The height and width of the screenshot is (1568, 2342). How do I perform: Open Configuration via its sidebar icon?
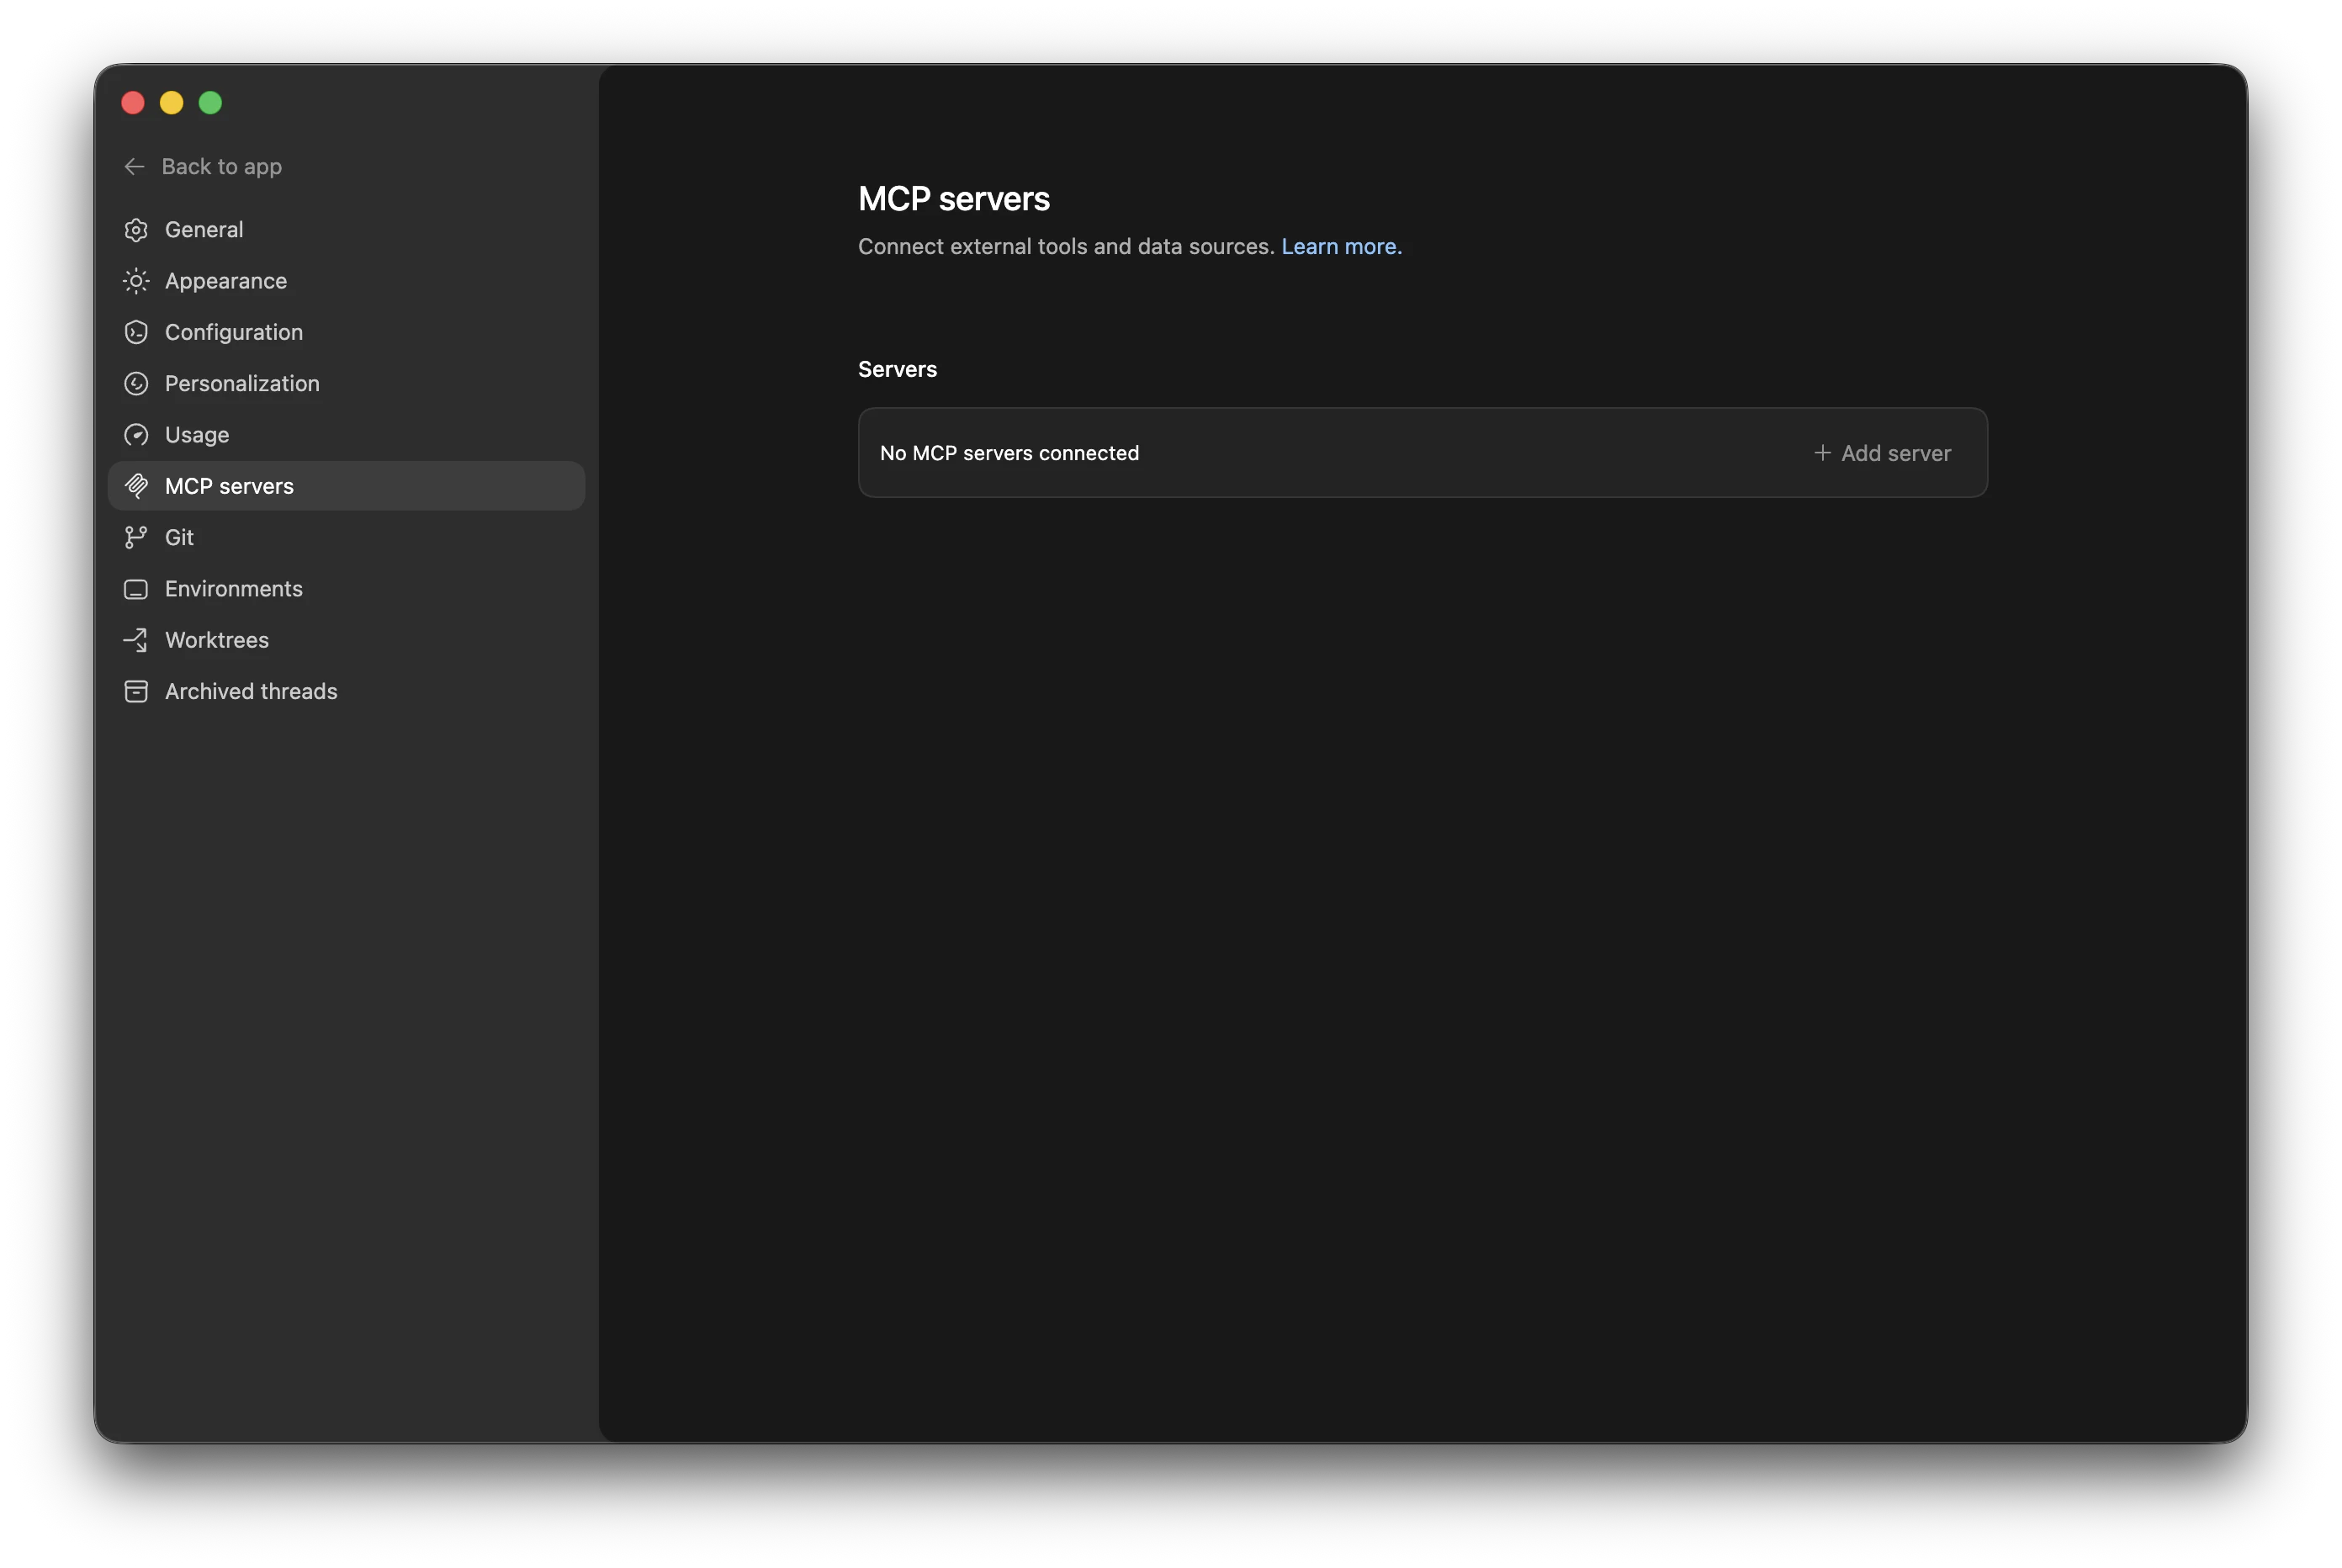136,332
